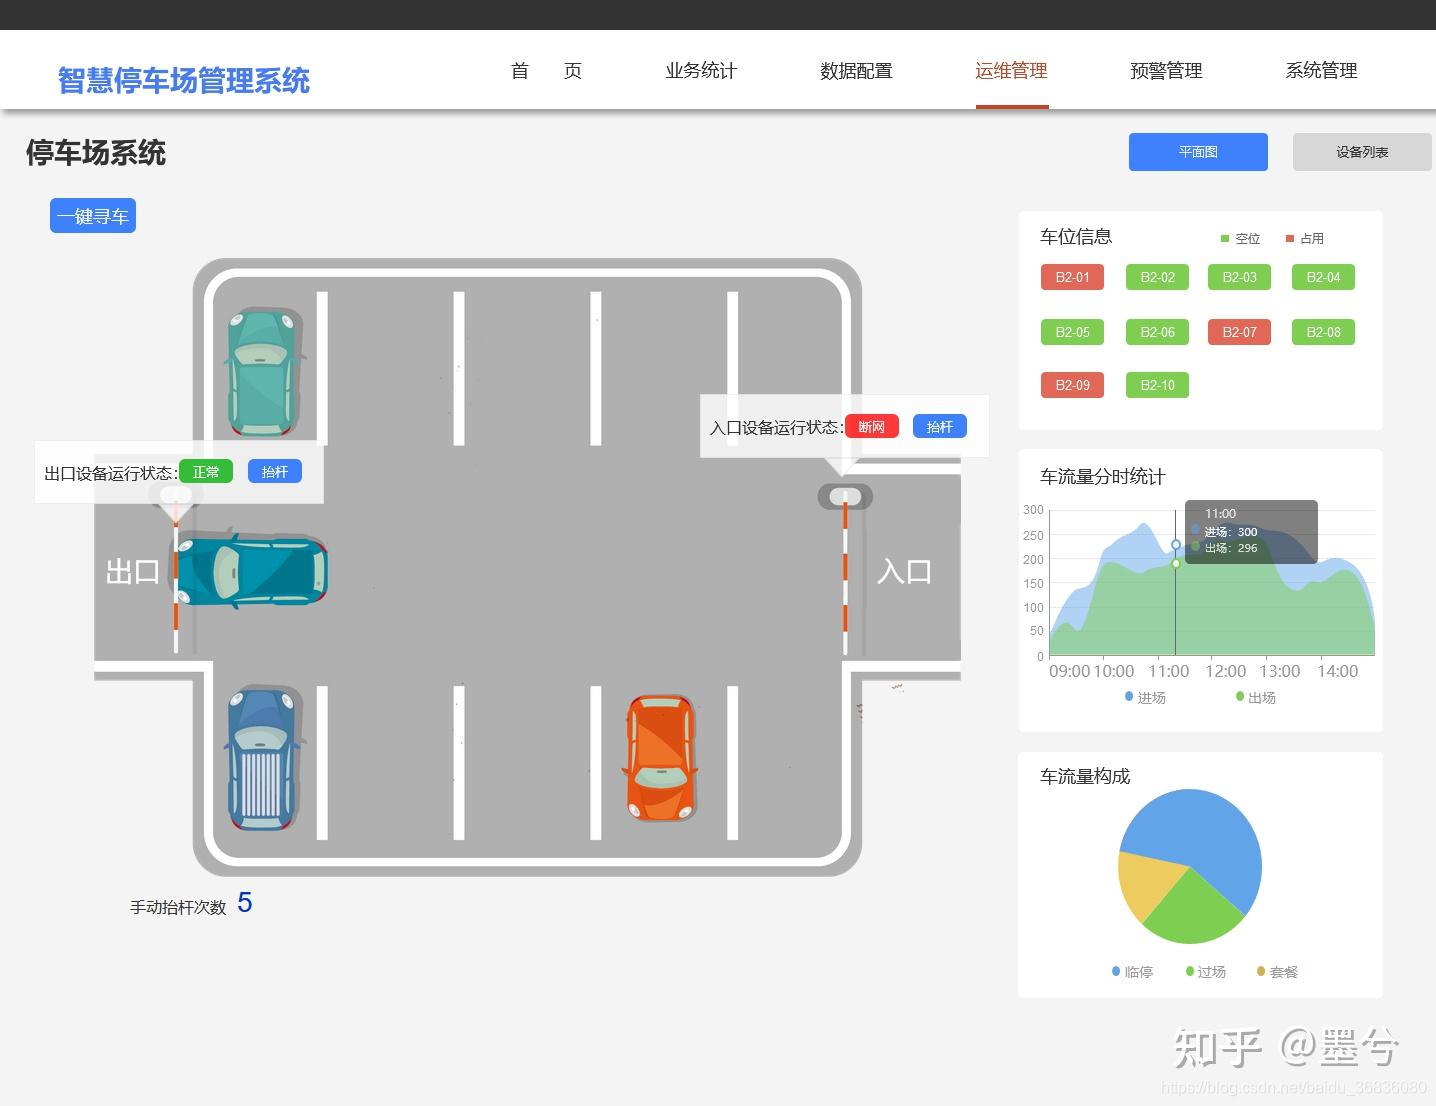Open the 预警管理 menu item
This screenshot has width=1436, height=1106.
coord(1166,70)
